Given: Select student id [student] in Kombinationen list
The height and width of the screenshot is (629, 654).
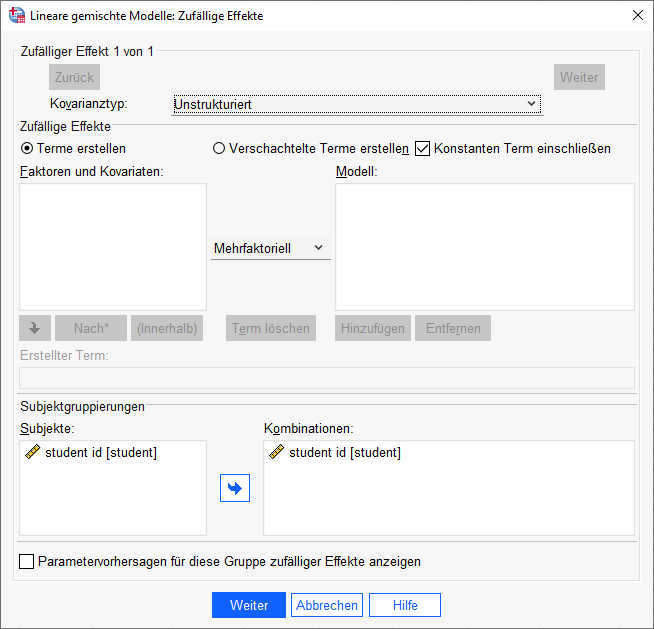Looking at the screenshot, I should [x=345, y=453].
